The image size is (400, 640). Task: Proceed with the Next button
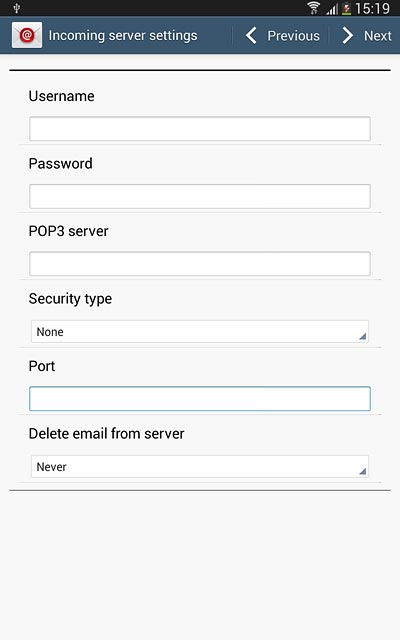pyautogui.click(x=366, y=36)
